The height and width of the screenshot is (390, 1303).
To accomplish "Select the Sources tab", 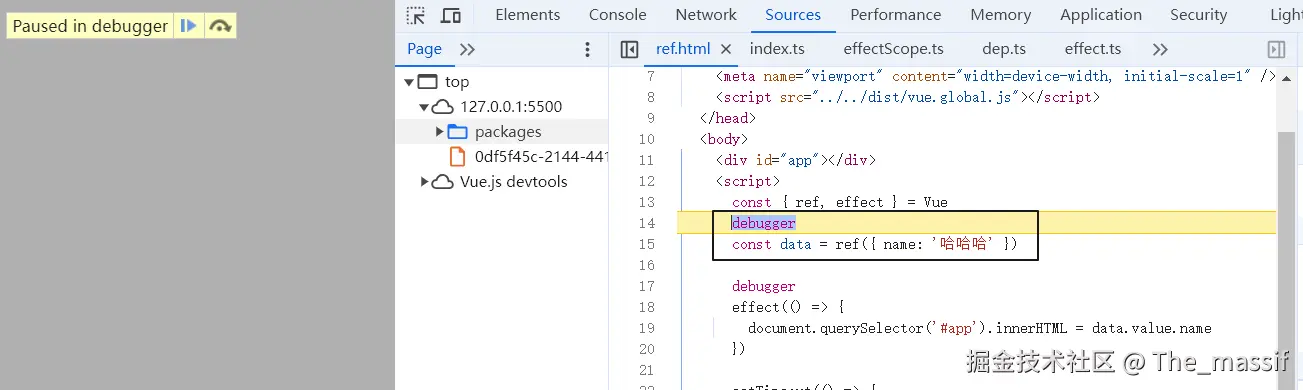I will [x=793, y=15].
